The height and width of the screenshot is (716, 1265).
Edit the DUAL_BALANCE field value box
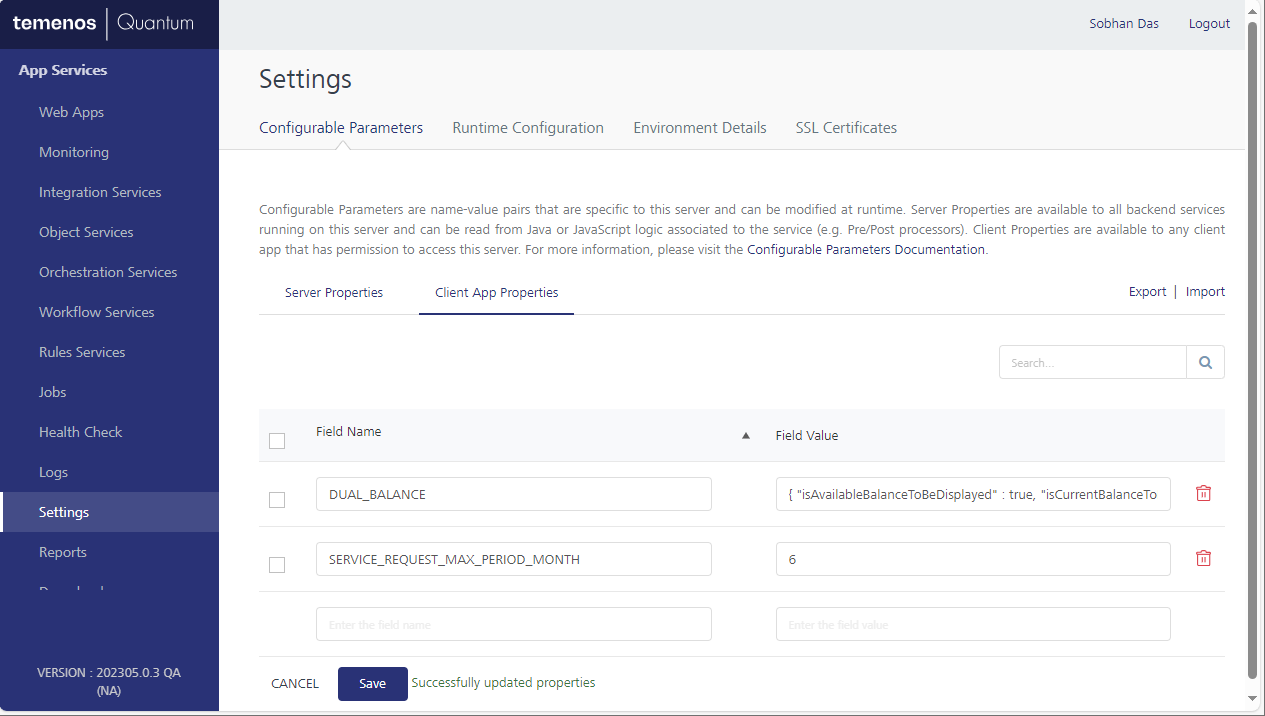[x=973, y=494]
